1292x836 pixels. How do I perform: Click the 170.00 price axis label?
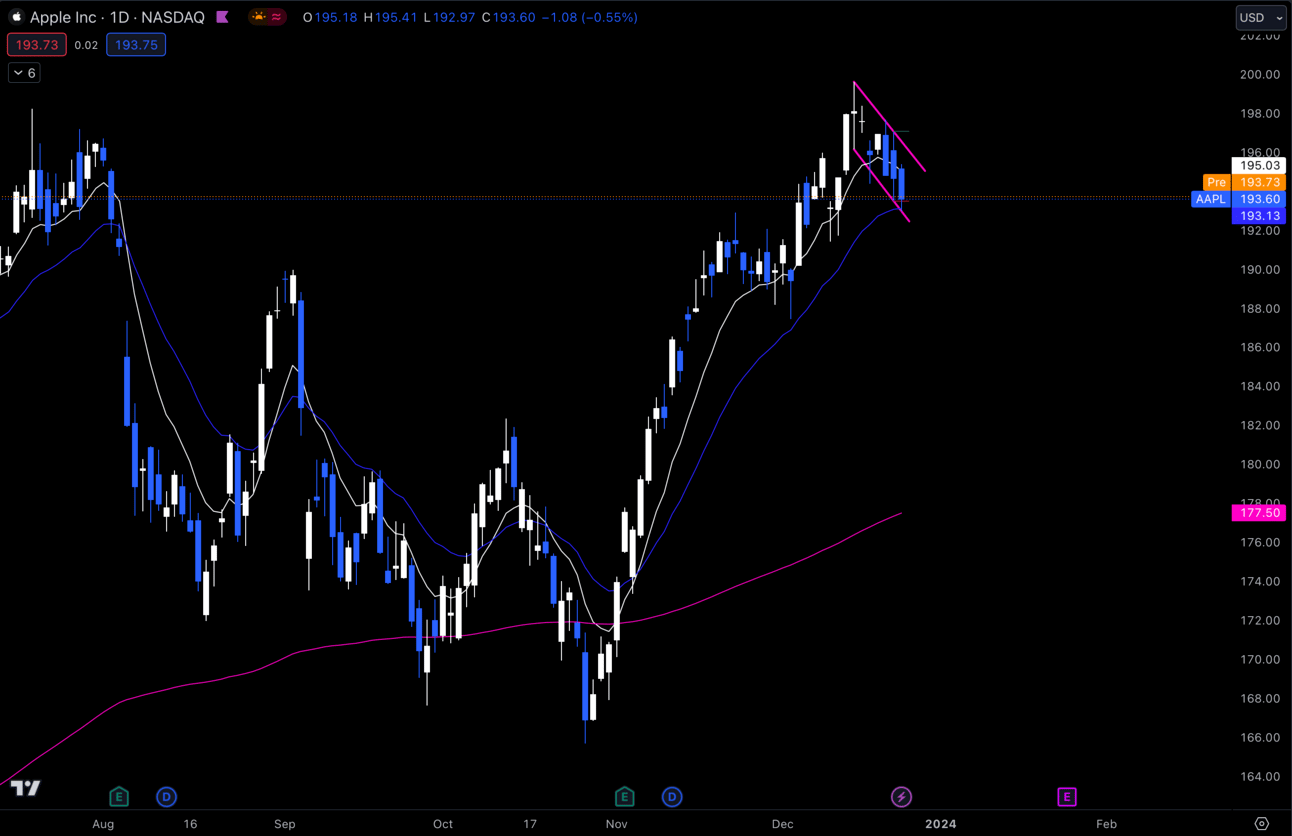pyautogui.click(x=1260, y=659)
